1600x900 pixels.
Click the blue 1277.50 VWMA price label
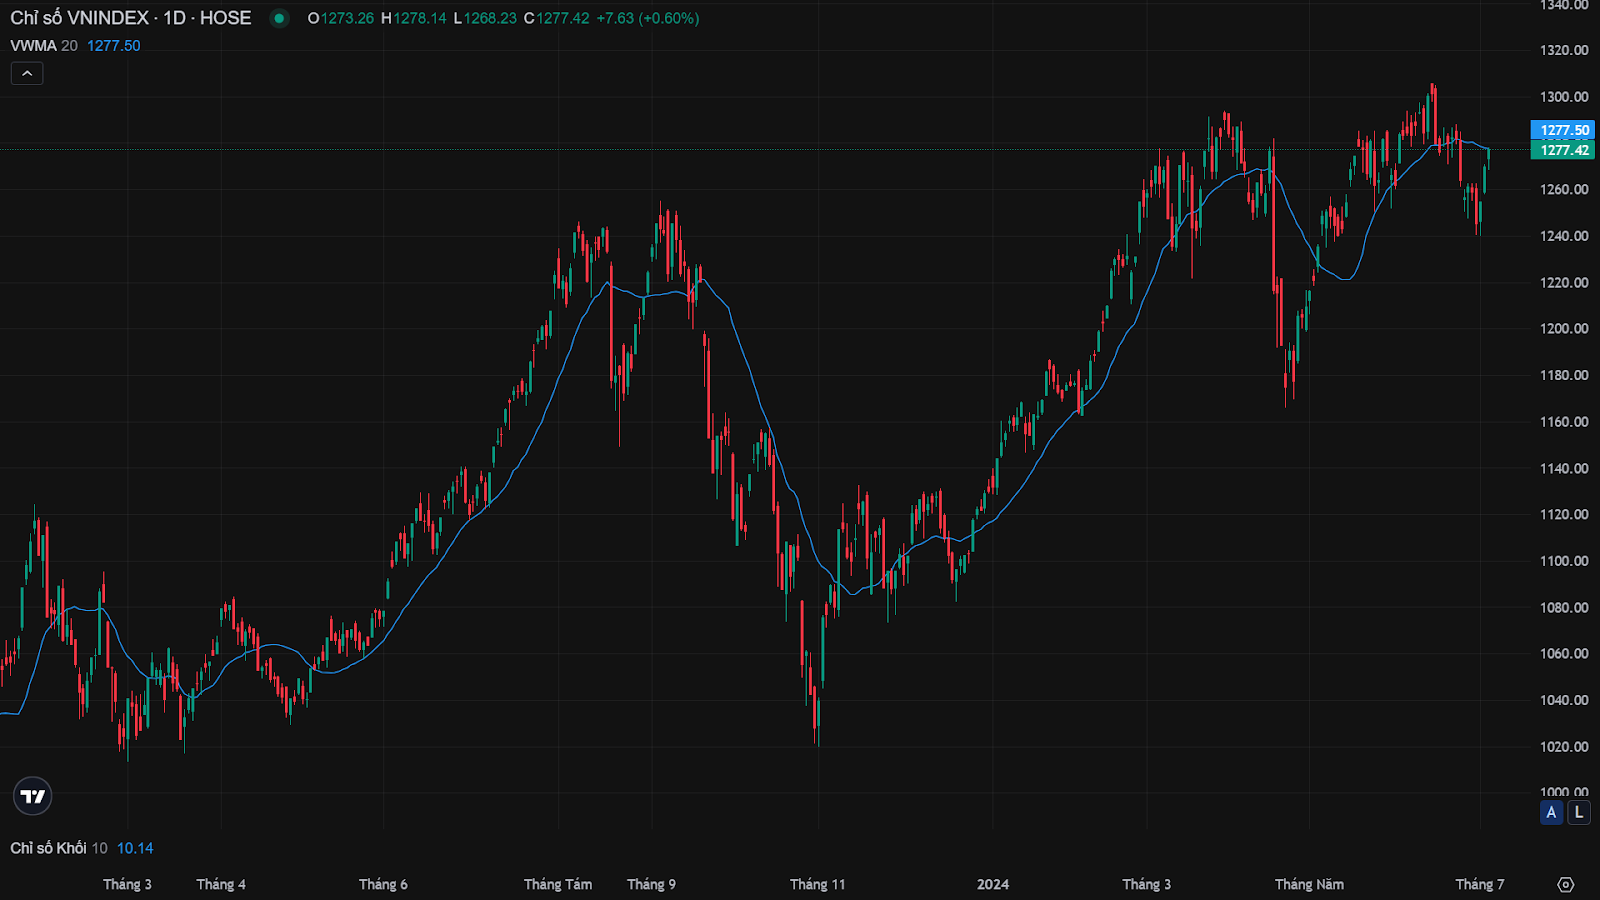[1563, 130]
